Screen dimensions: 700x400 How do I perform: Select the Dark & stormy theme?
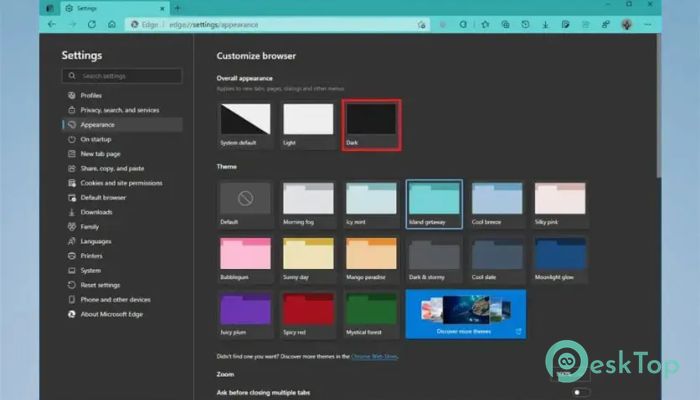pyautogui.click(x=434, y=259)
